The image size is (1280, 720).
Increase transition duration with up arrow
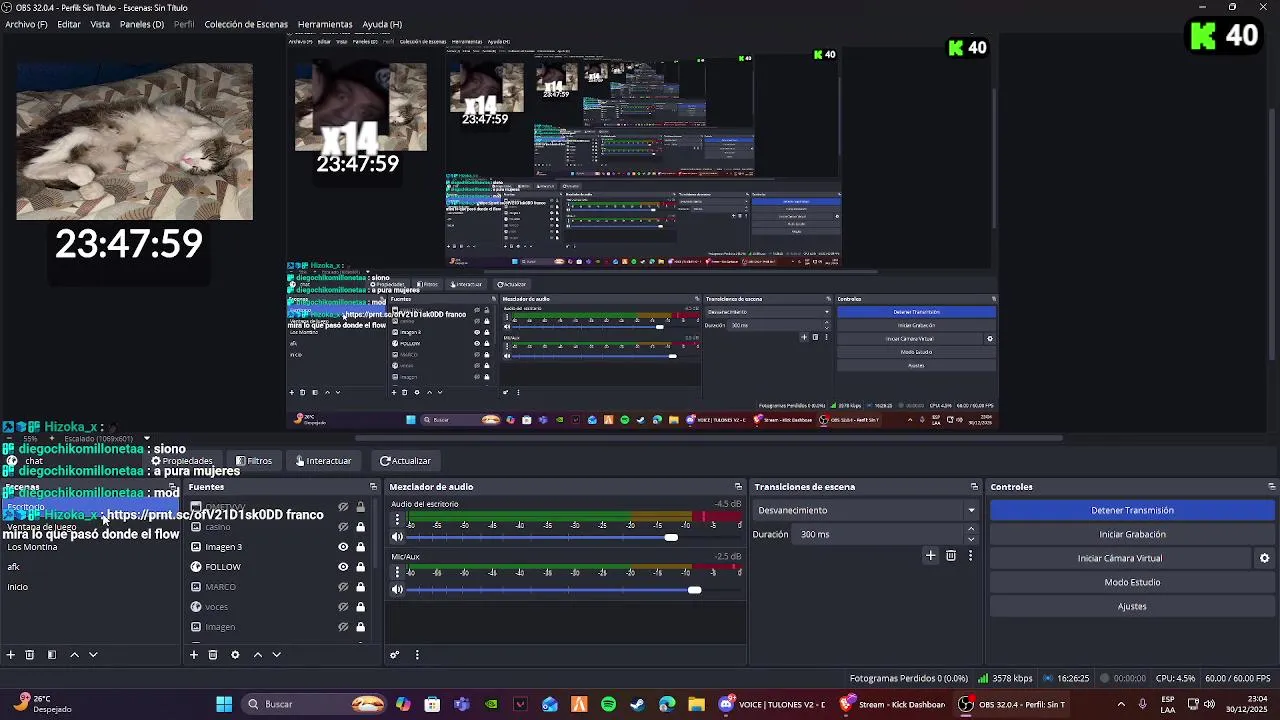[x=971, y=529]
